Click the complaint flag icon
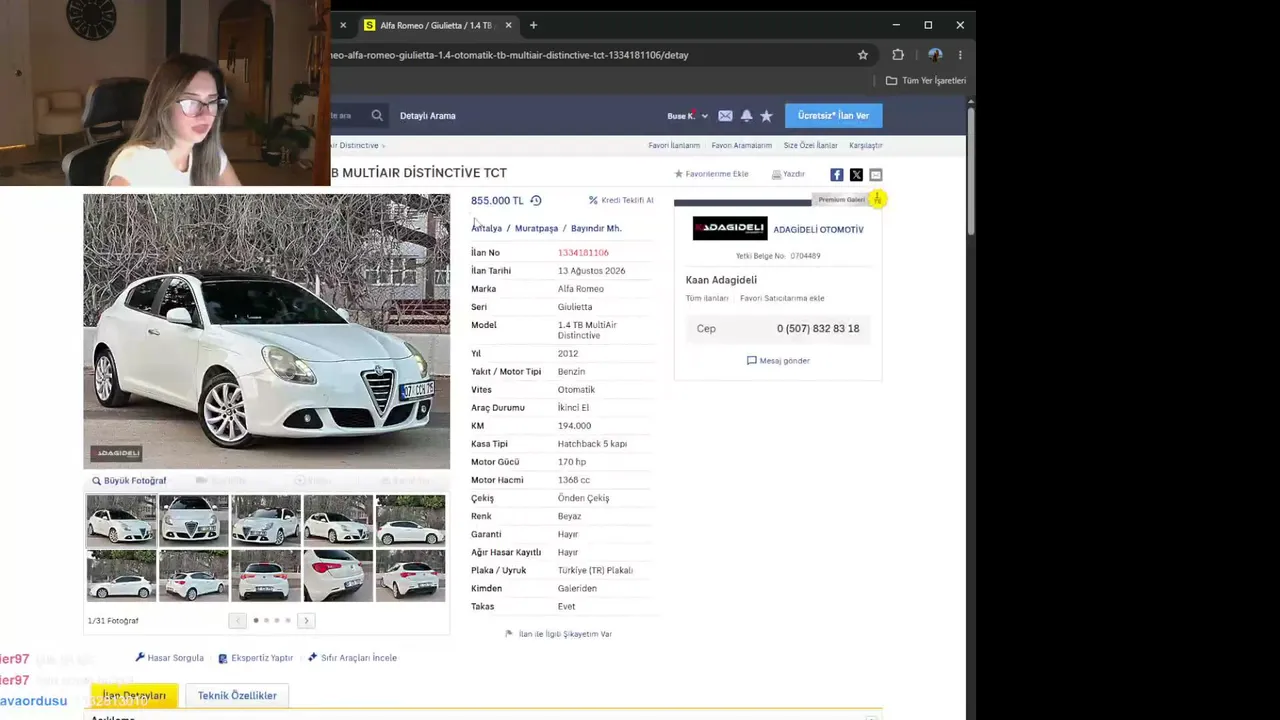 (509, 634)
